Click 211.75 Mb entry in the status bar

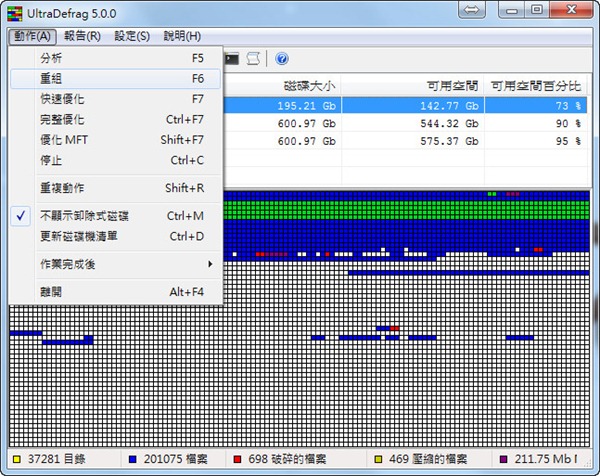pyautogui.click(x=546, y=459)
